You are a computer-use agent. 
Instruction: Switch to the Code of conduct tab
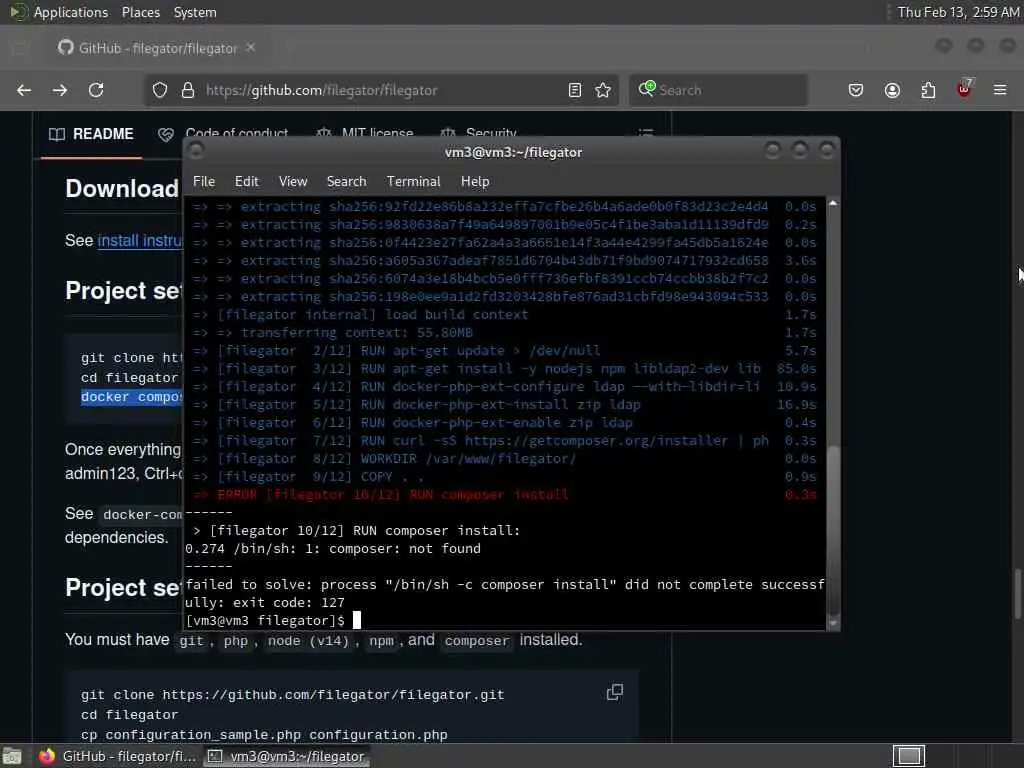point(223,133)
